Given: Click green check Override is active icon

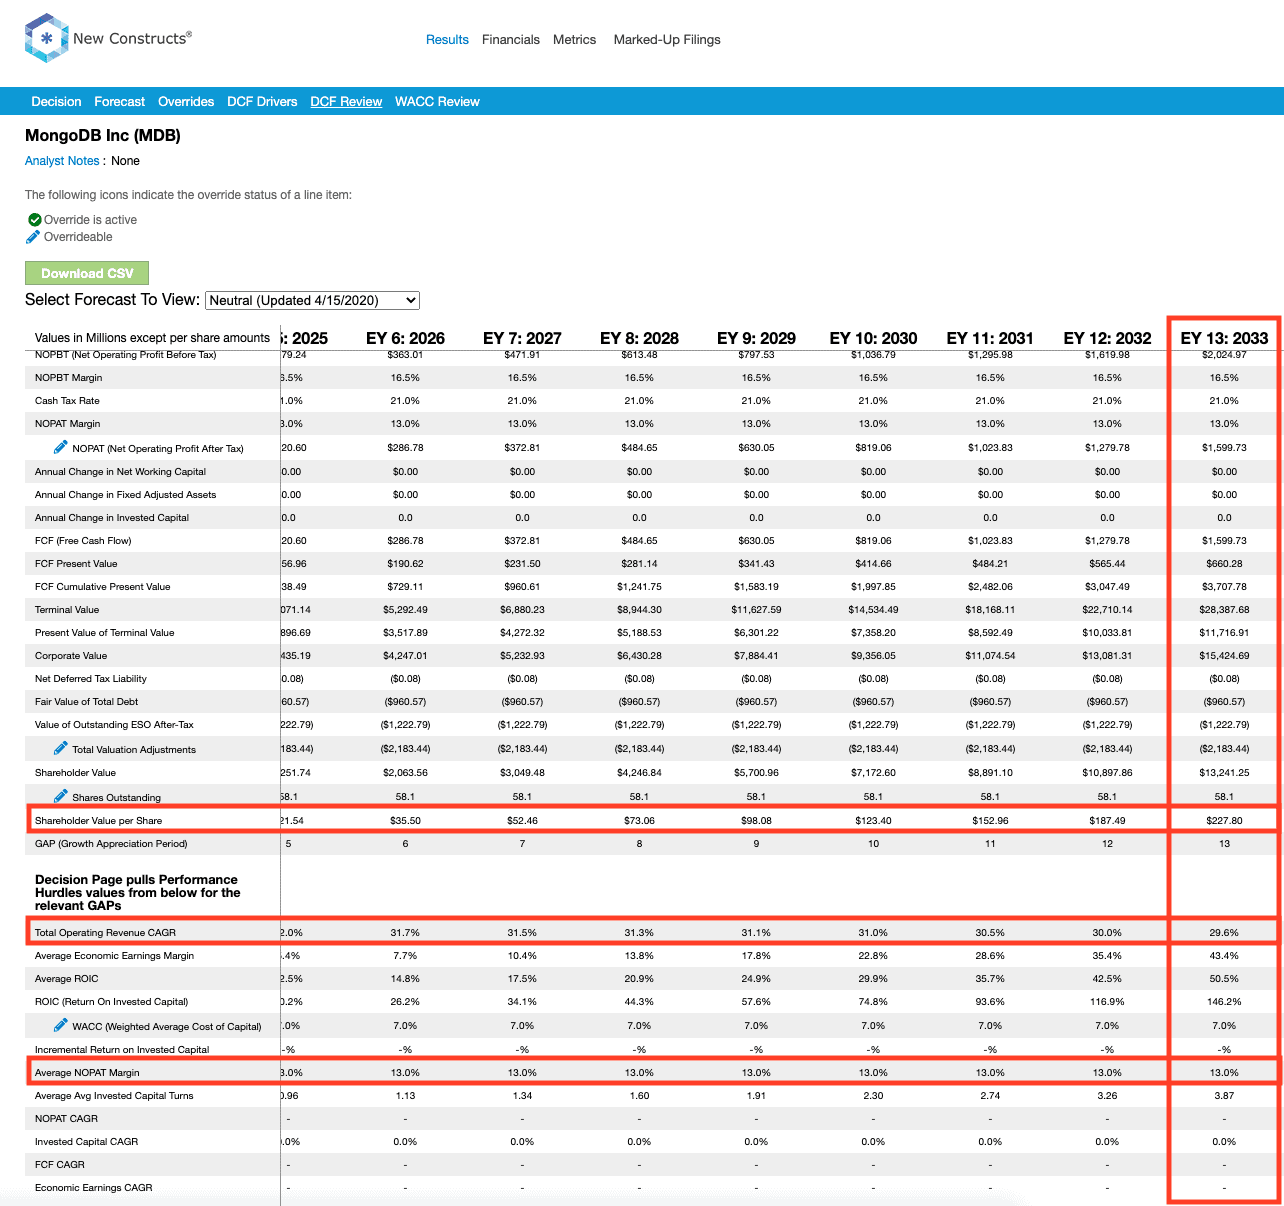Looking at the screenshot, I should (34, 220).
